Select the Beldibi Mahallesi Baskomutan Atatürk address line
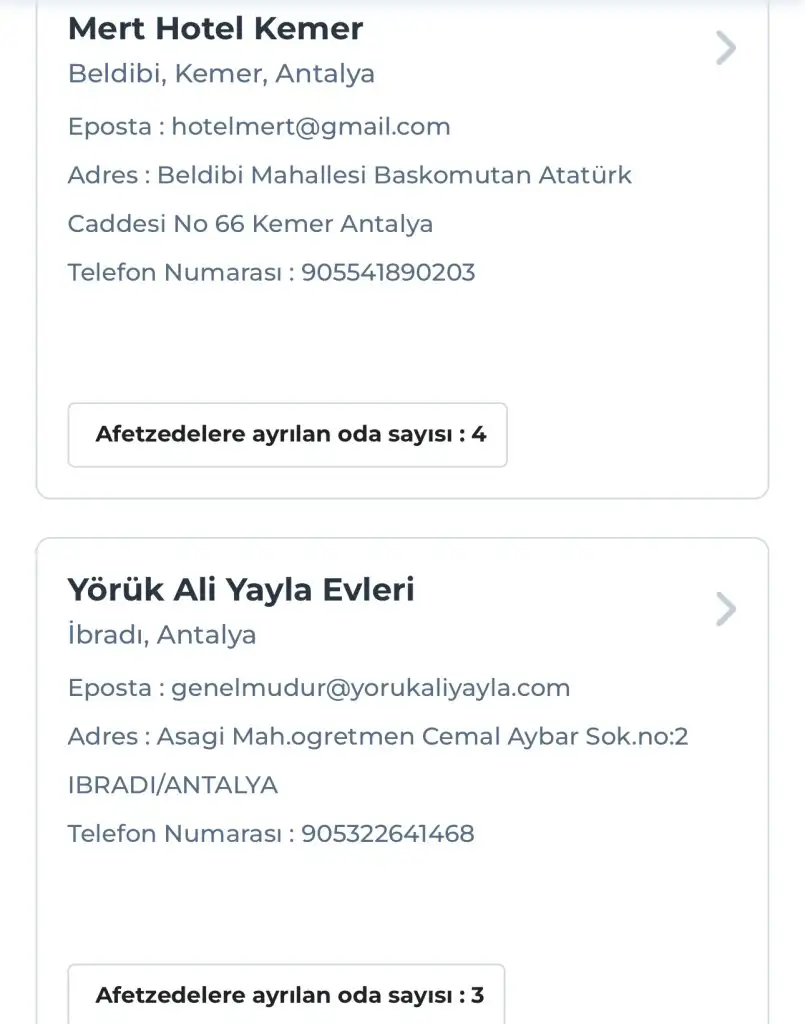This screenshot has height=1024, width=805. (x=395, y=176)
